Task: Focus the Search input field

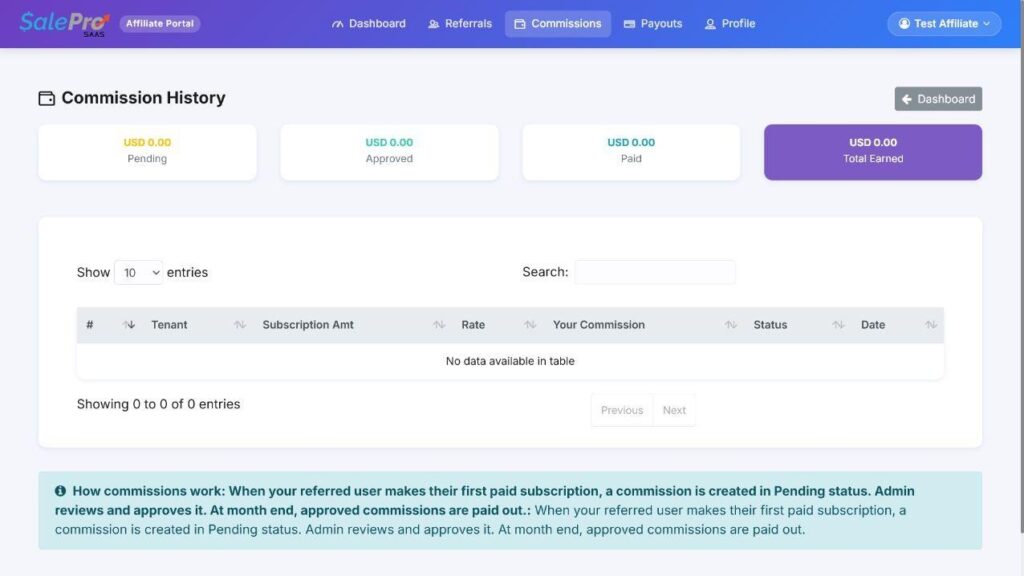Action: click(655, 272)
